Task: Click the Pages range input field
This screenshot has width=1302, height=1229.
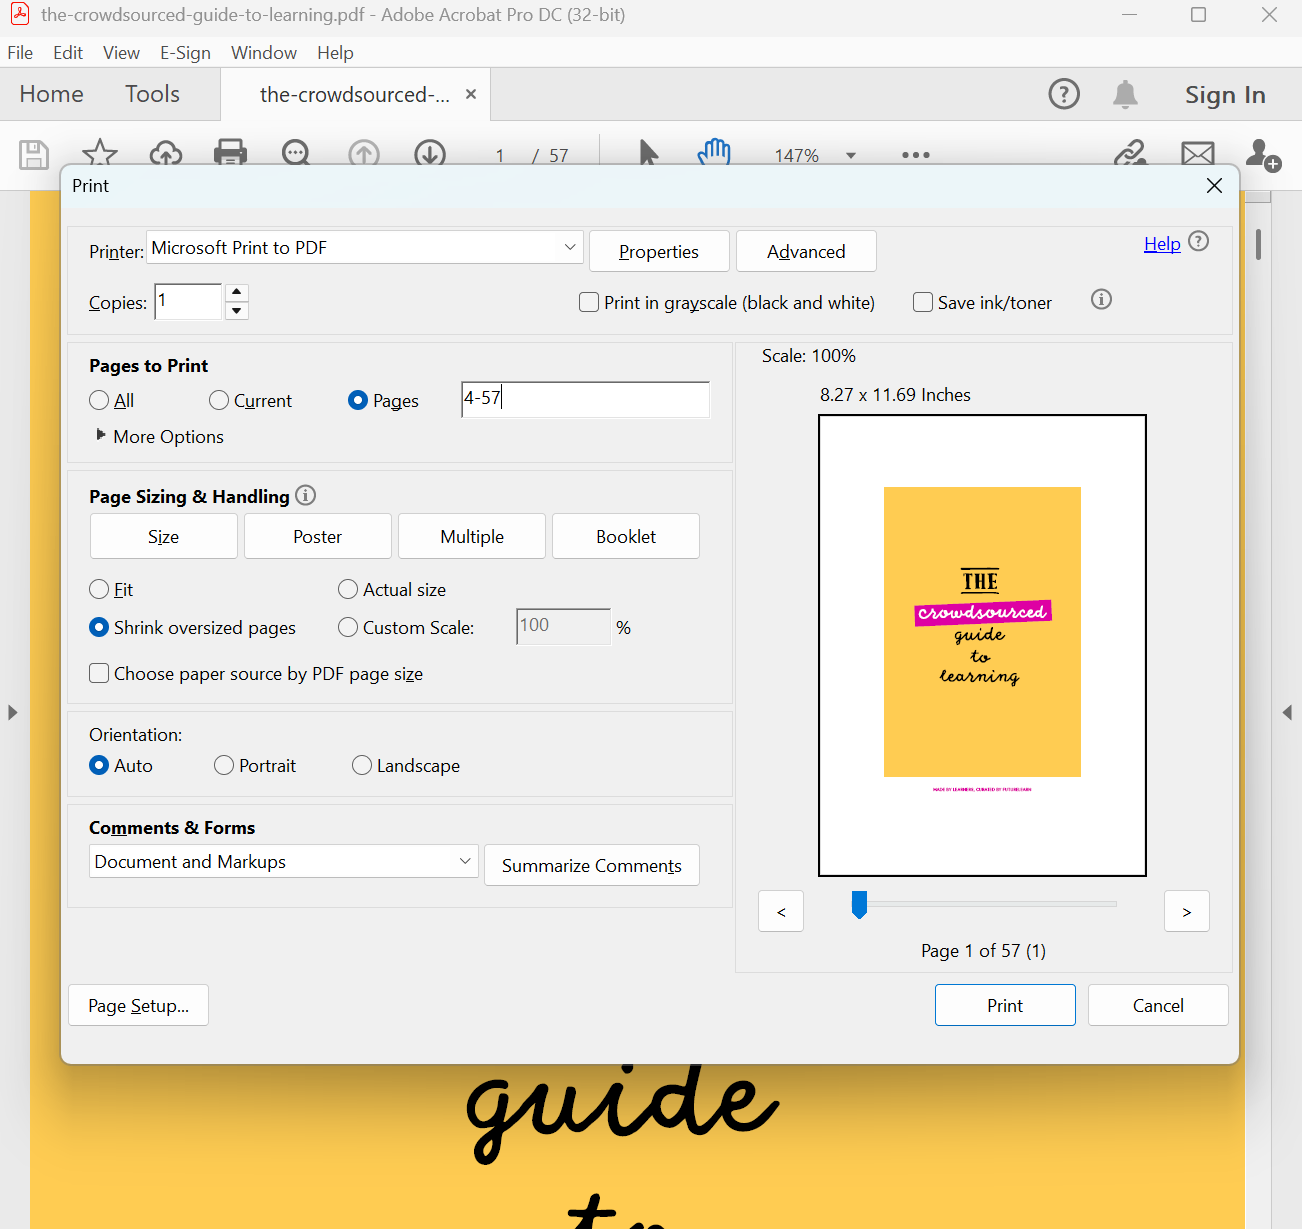Action: (585, 399)
